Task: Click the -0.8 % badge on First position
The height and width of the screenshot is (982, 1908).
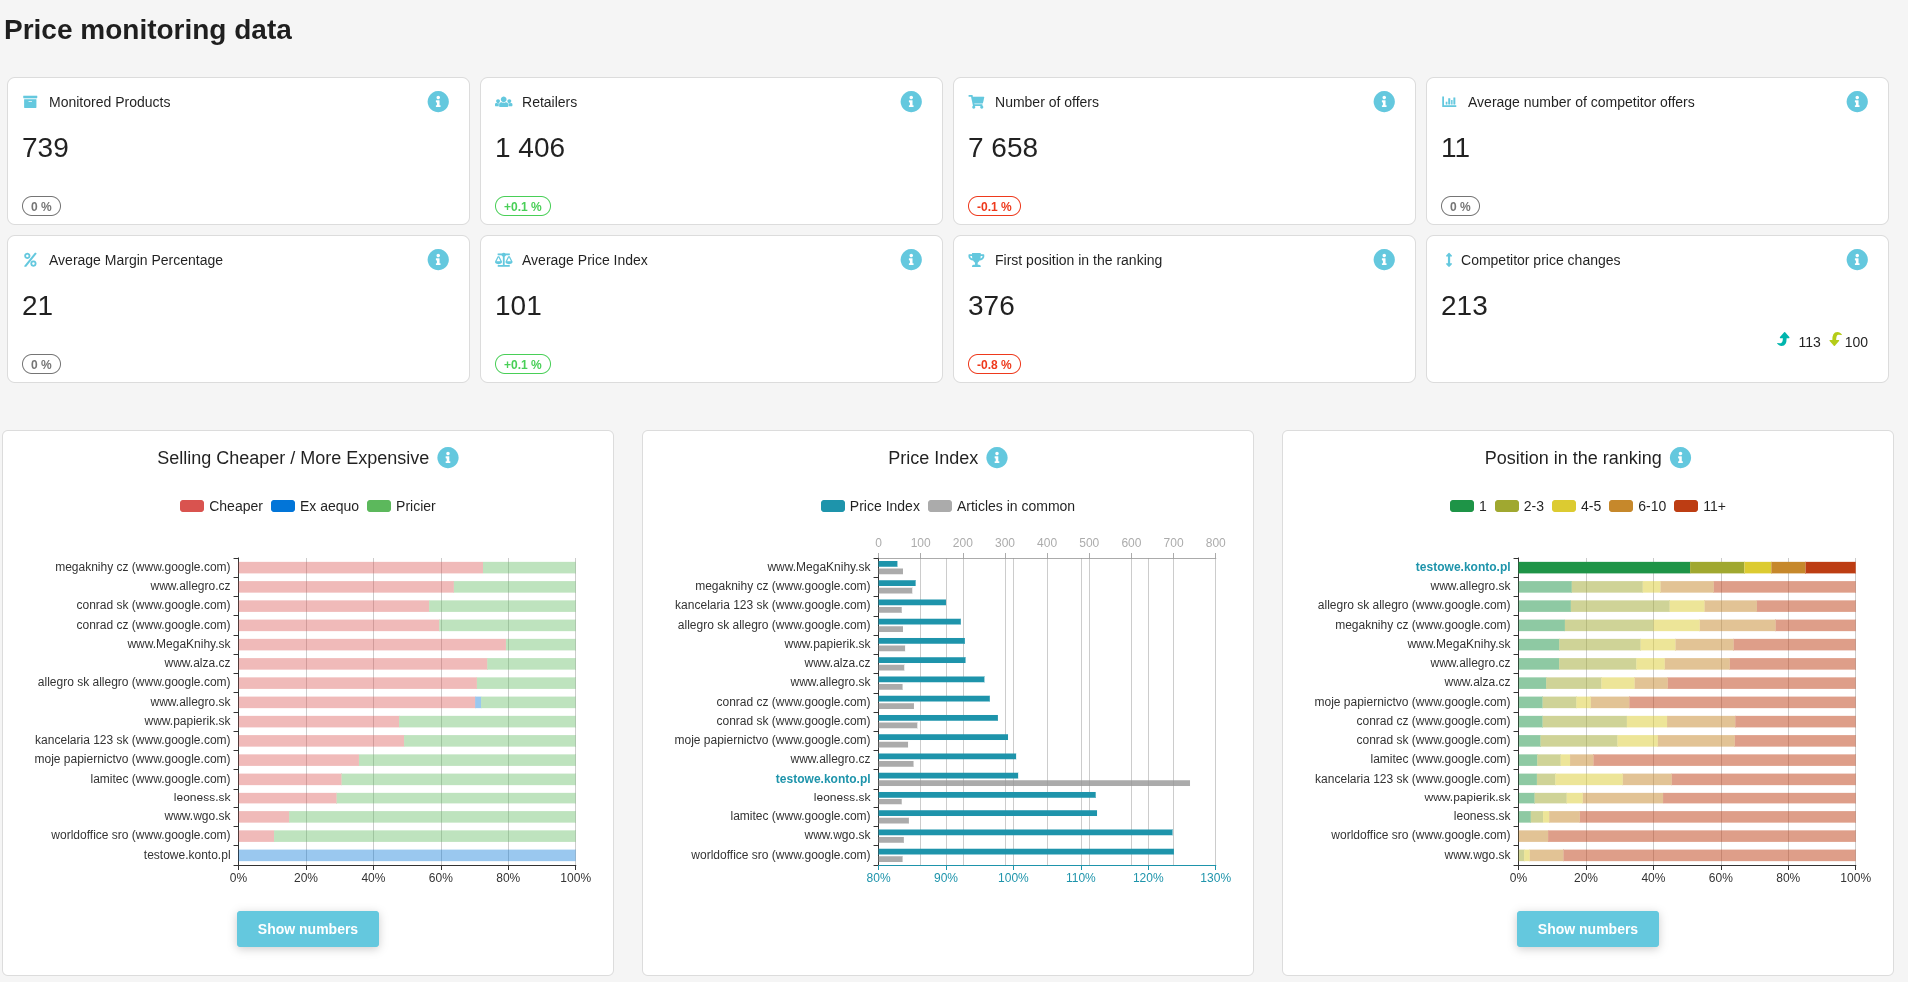Action: (x=994, y=364)
